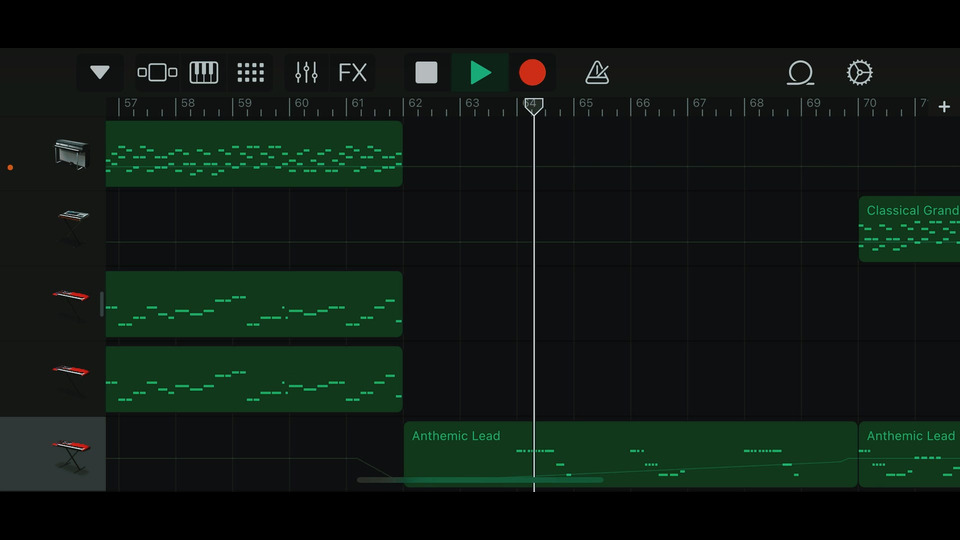Click bar 60 on the ruler
Viewport: 960px width, 540px height.
(x=301, y=103)
